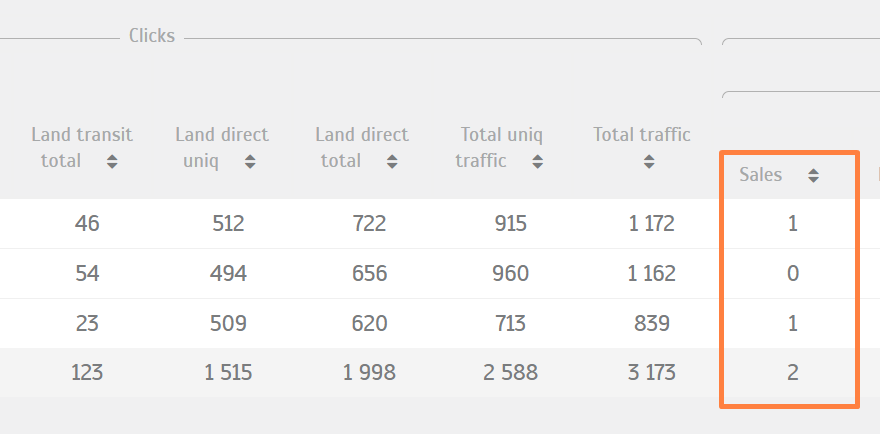Click the Sales cell showing 0
Viewport: 880px width, 434px height.
(x=792, y=273)
